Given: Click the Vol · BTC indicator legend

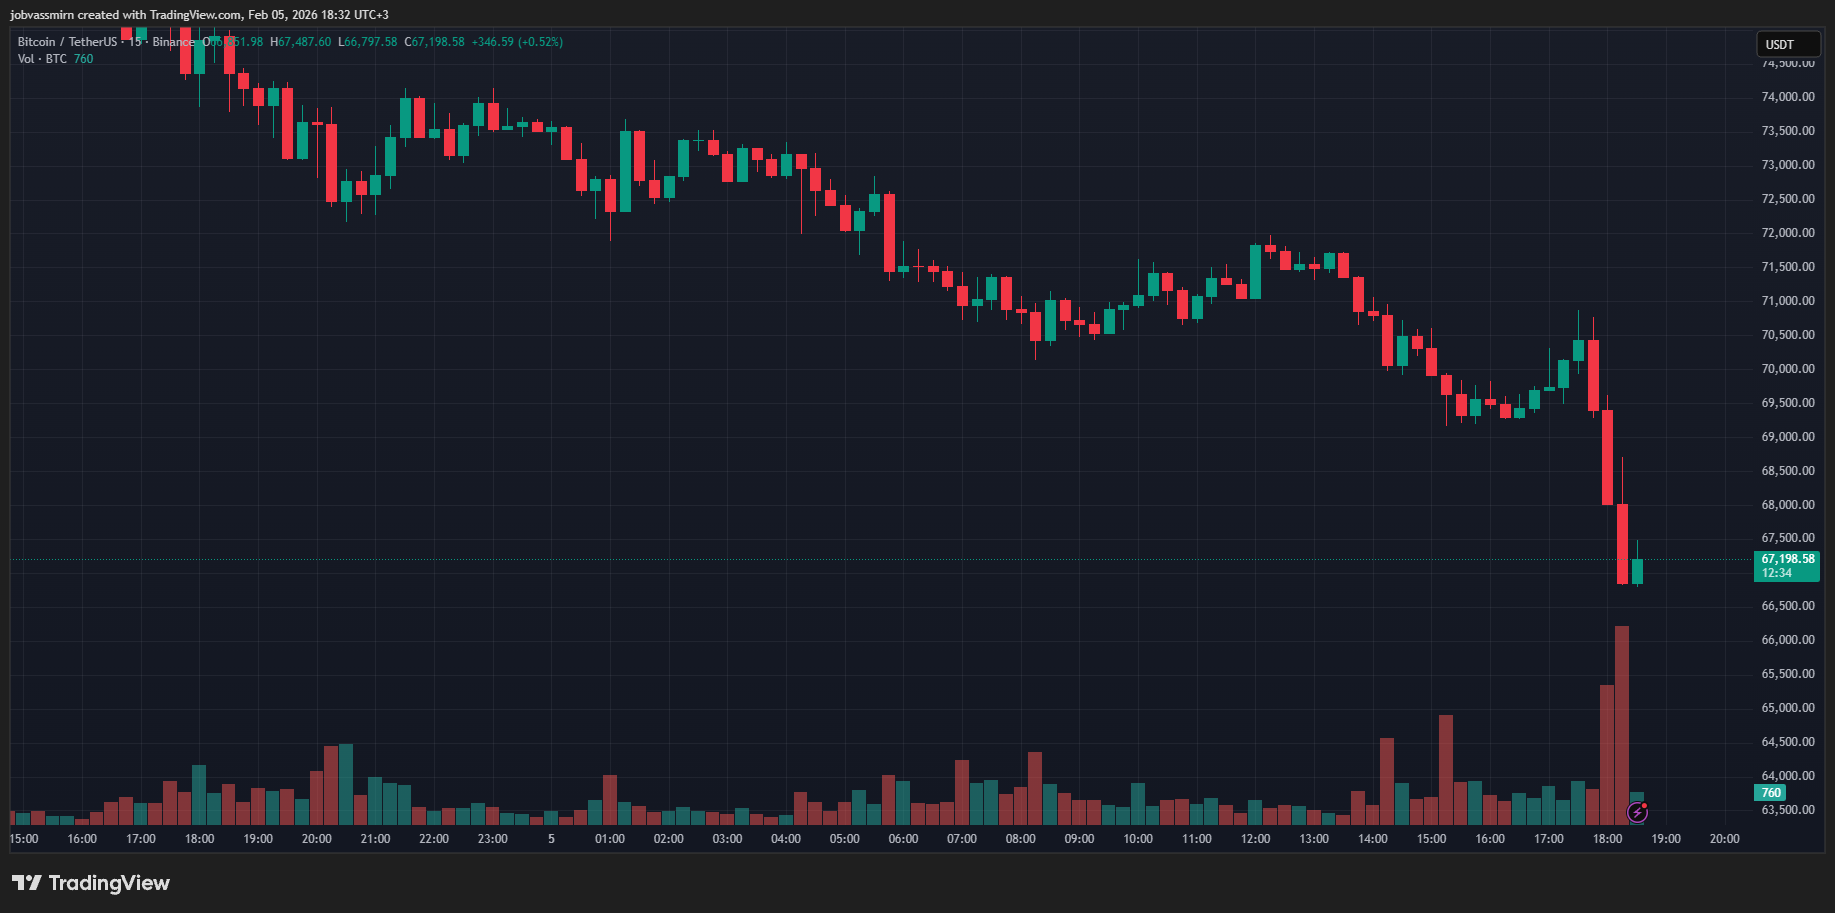Looking at the screenshot, I should tap(42, 59).
